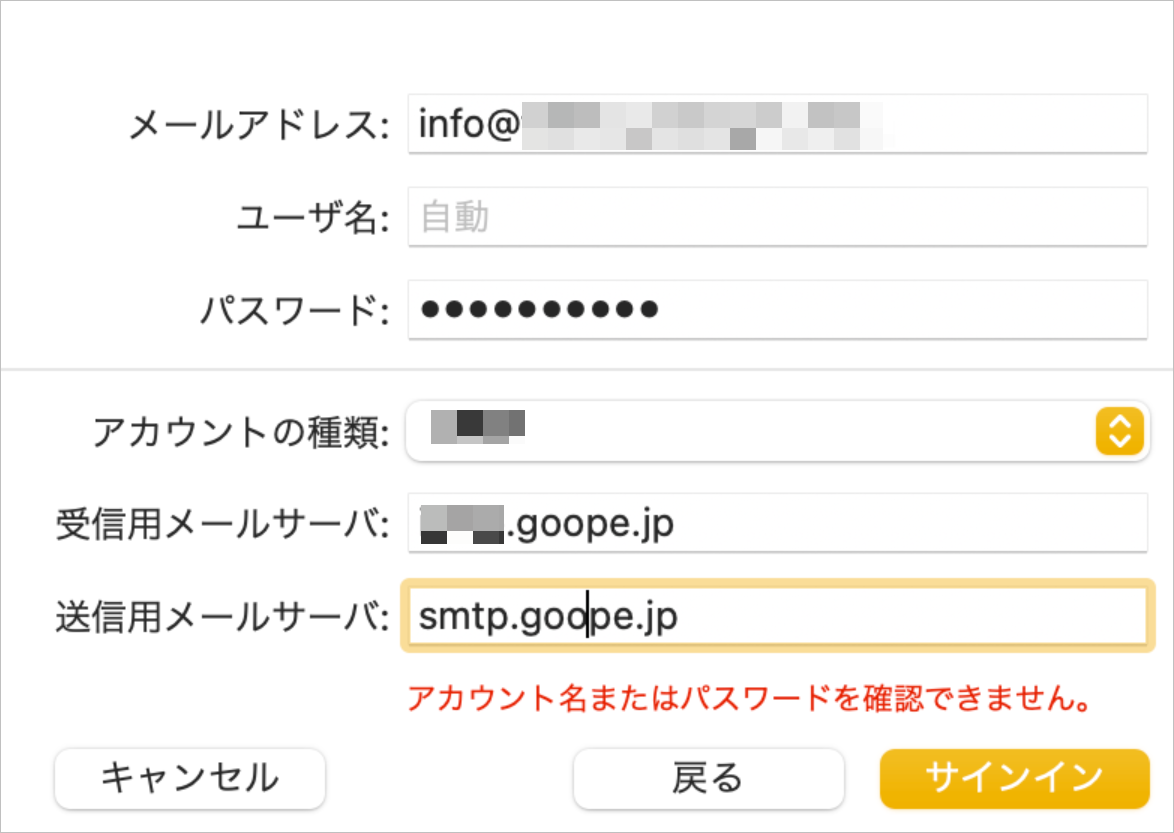Click the yellow stepper arrows control
The image size is (1174, 833).
1119,431
